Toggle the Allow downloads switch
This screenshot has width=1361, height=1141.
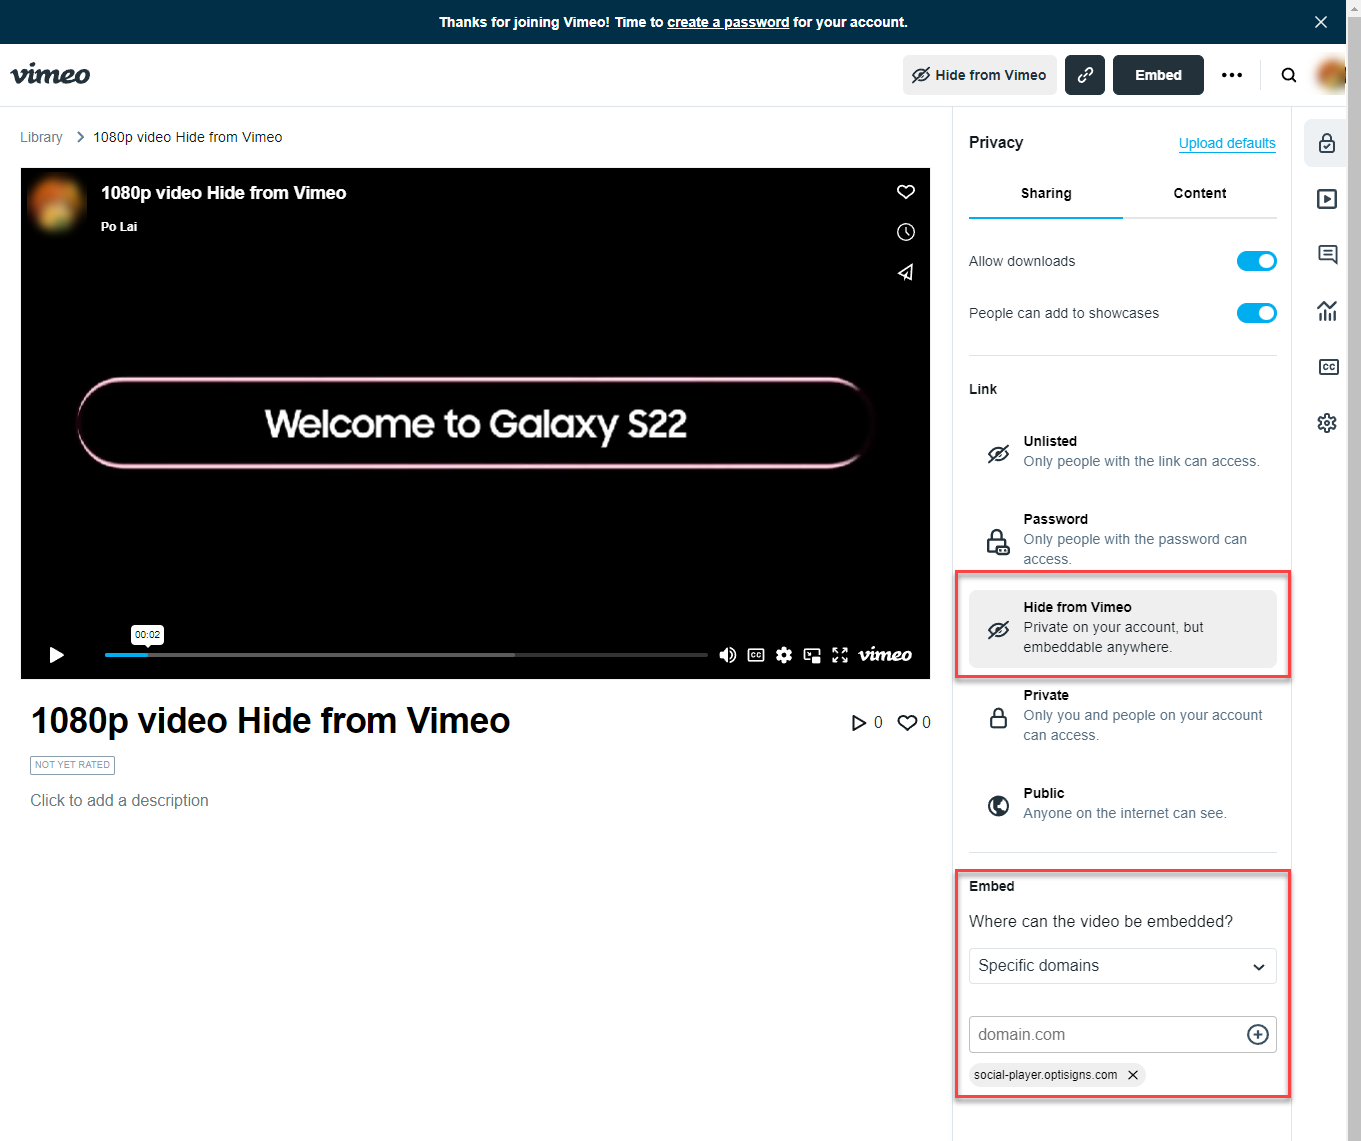(x=1256, y=261)
